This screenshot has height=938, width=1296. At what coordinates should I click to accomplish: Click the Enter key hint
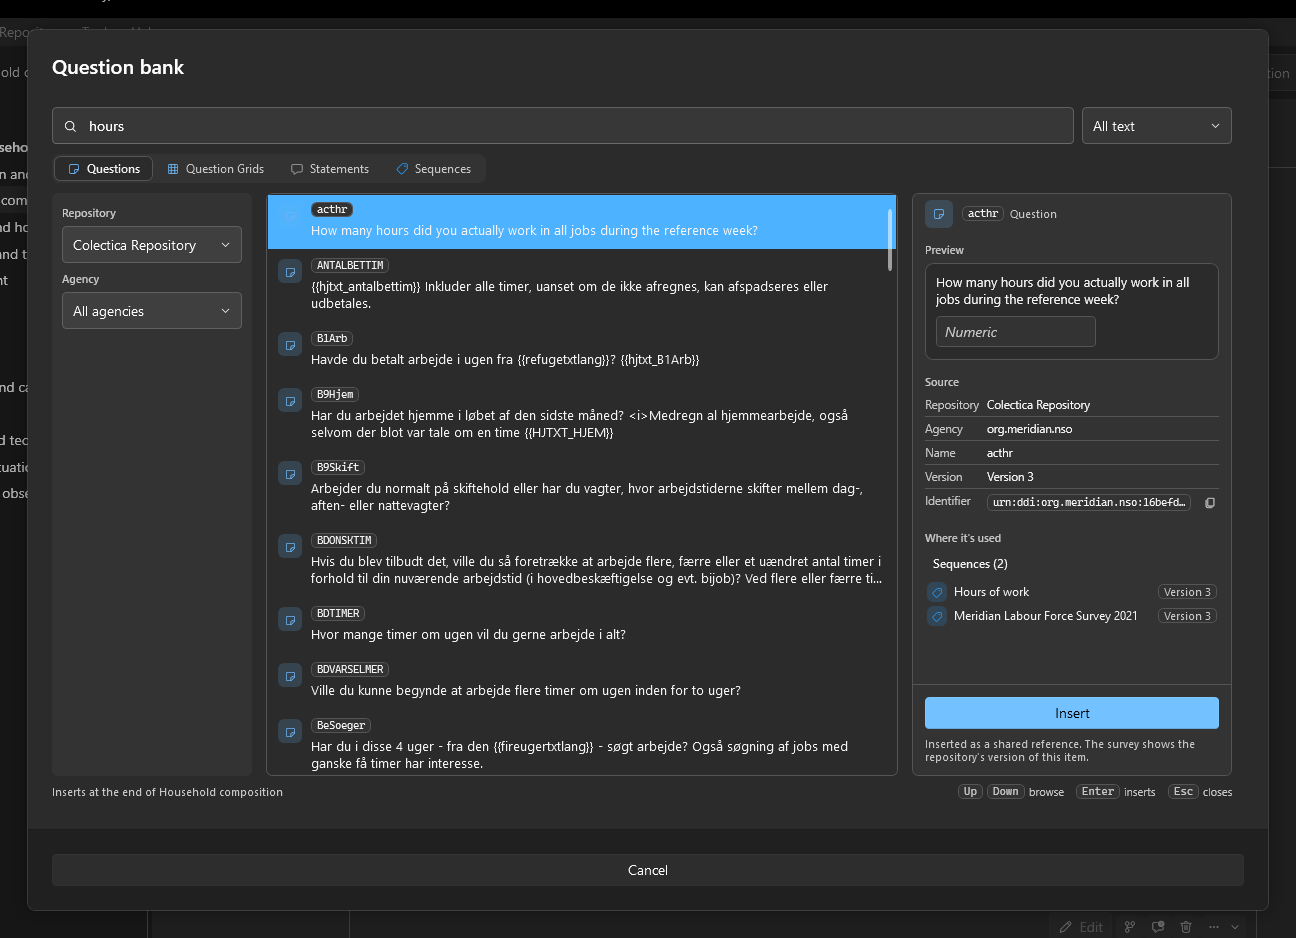coord(1098,792)
